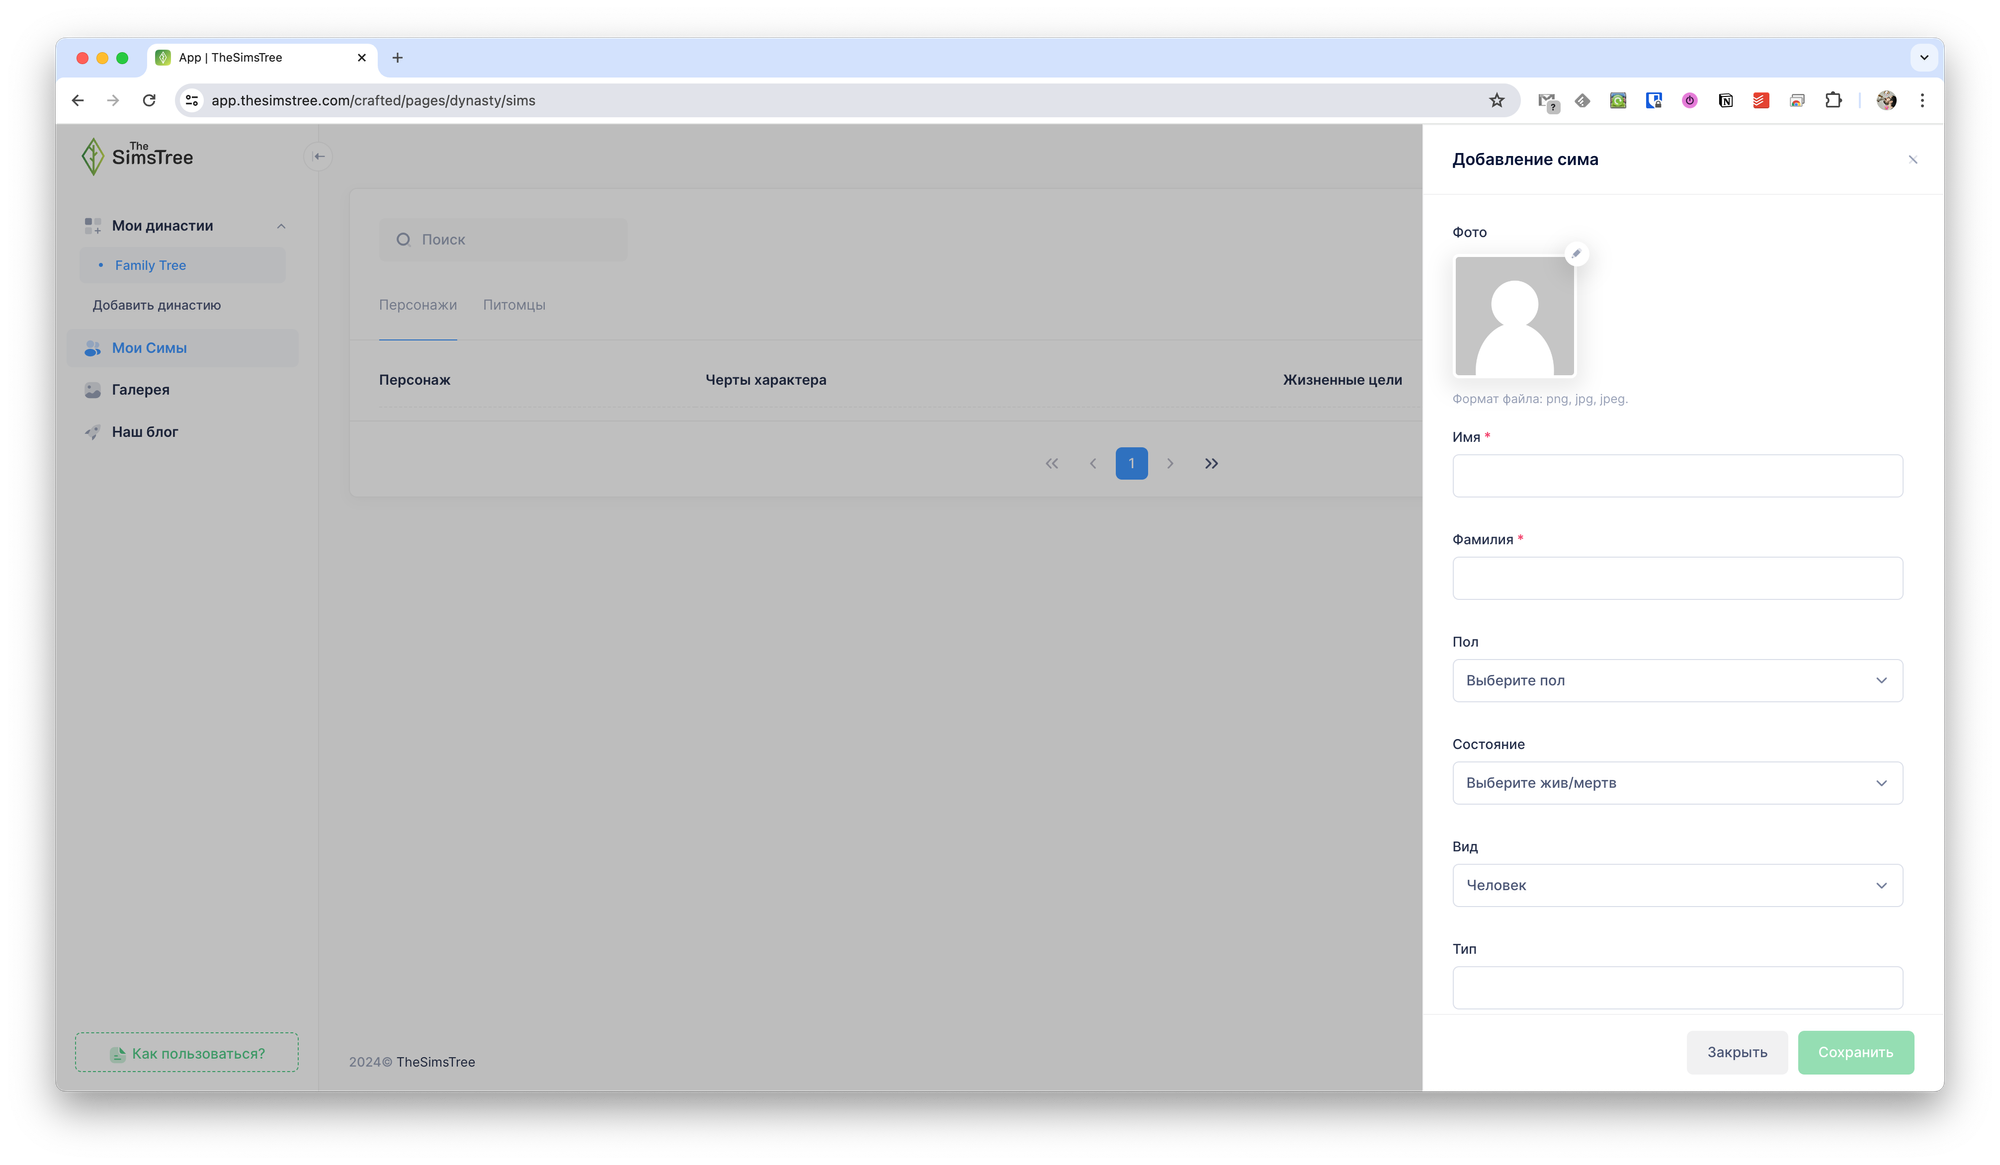The height and width of the screenshot is (1165, 2000).
Task: Open the Пол dropdown
Action: pos(1677,680)
